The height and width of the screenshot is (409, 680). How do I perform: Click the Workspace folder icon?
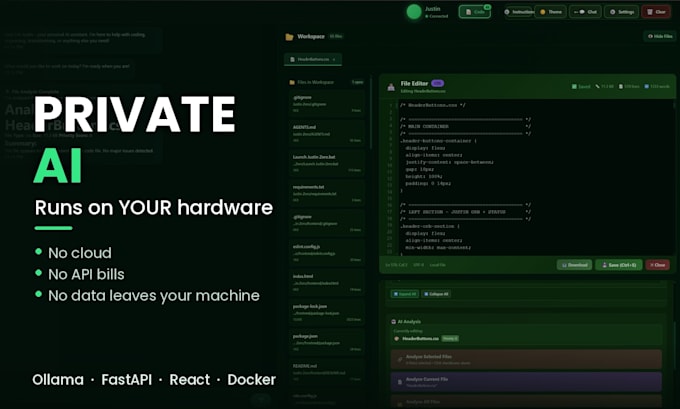point(289,37)
